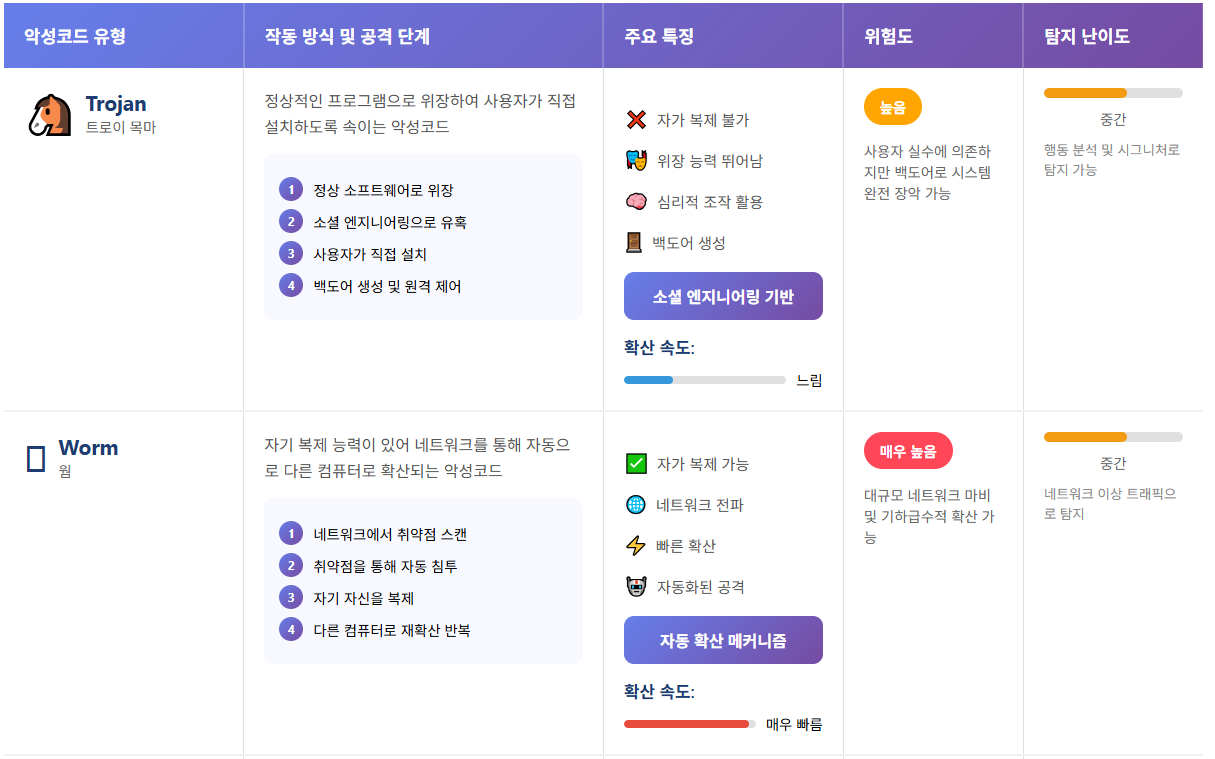This screenshot has width=1215, height=759.
Task: Click the door backdoor creation icon
Action: 634,243
